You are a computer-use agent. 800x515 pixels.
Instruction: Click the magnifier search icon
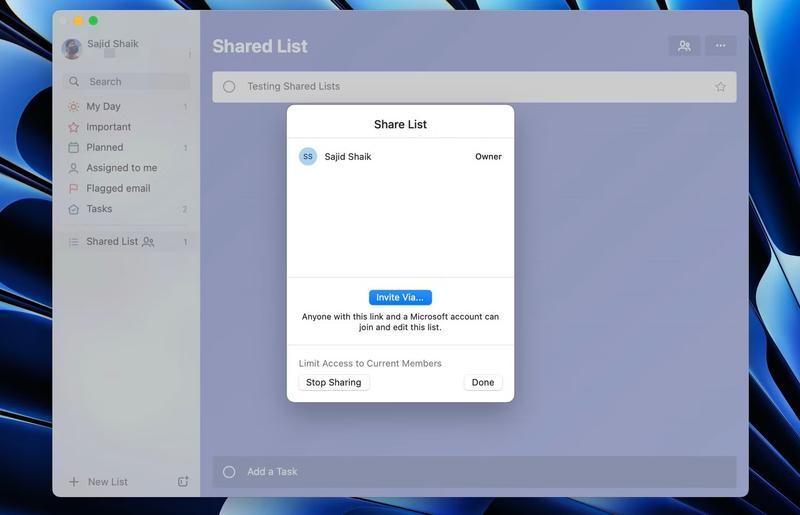click(x=74, y=82)
